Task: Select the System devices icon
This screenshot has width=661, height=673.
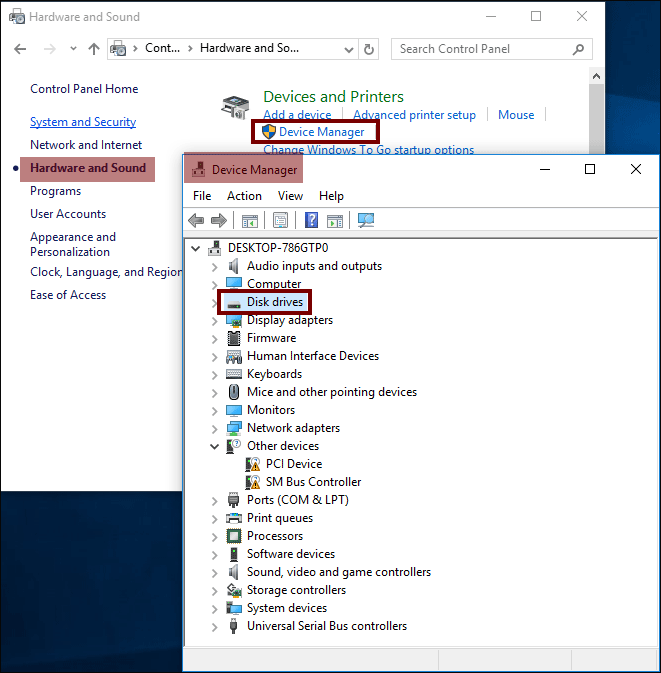Action: click(234, 608)
